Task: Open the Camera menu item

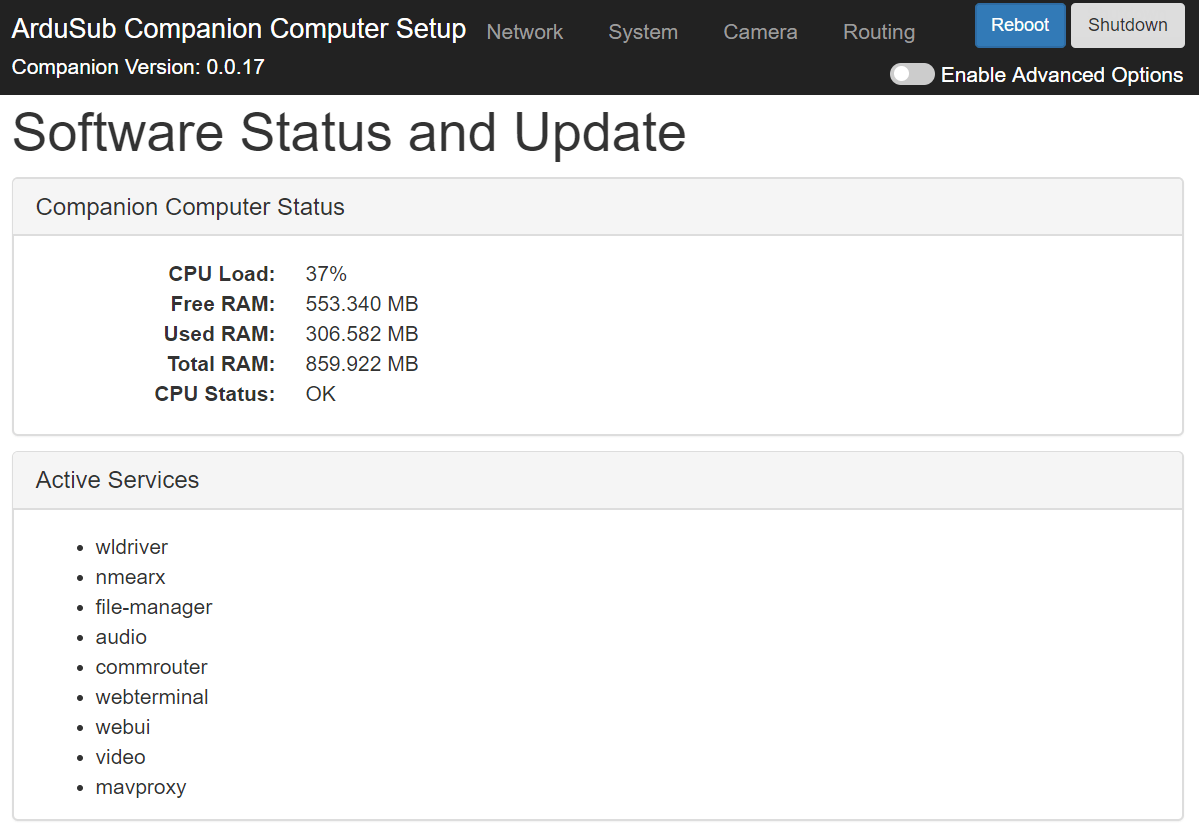Action: pos(760,32)
